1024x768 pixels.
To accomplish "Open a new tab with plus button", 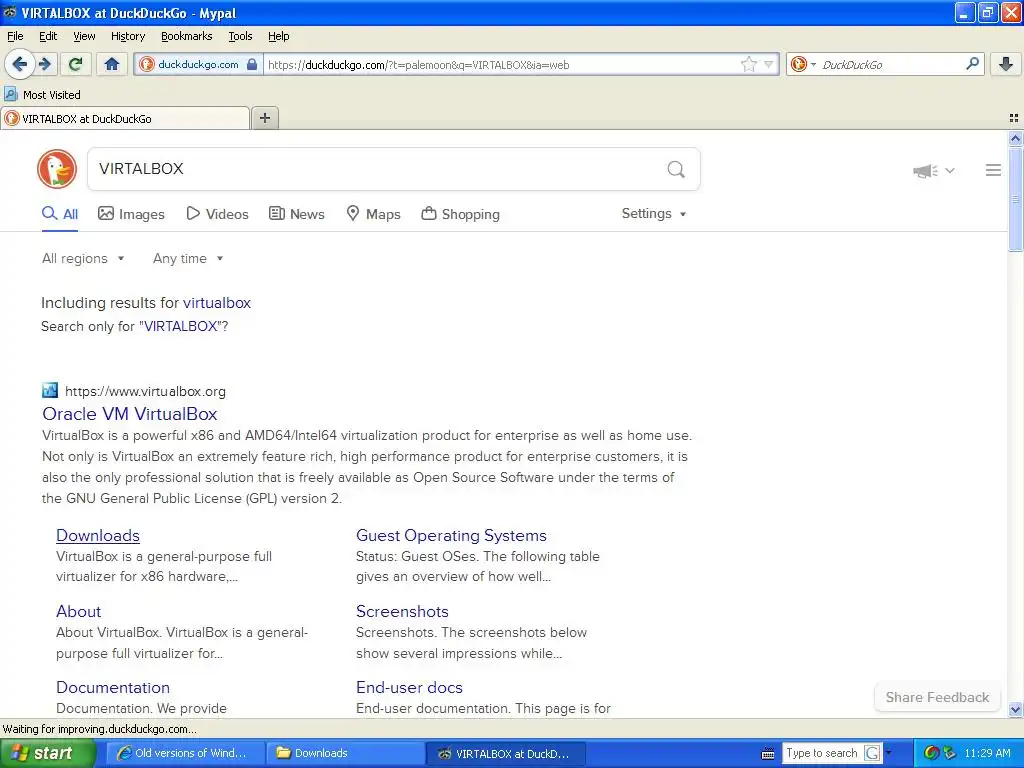I will pos(264,118).
